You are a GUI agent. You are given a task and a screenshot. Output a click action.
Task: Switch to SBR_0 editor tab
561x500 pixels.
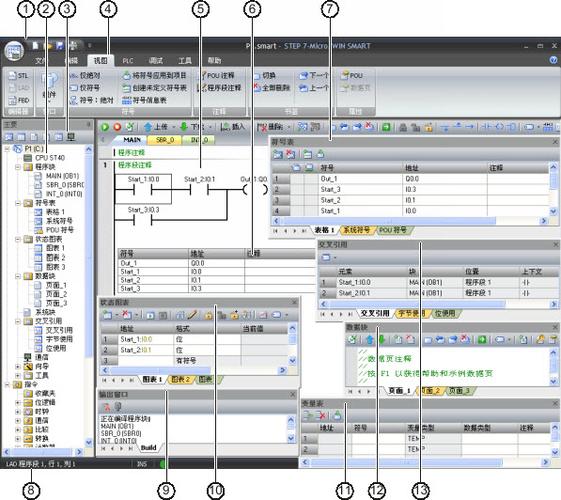click(x=165, y=140)
